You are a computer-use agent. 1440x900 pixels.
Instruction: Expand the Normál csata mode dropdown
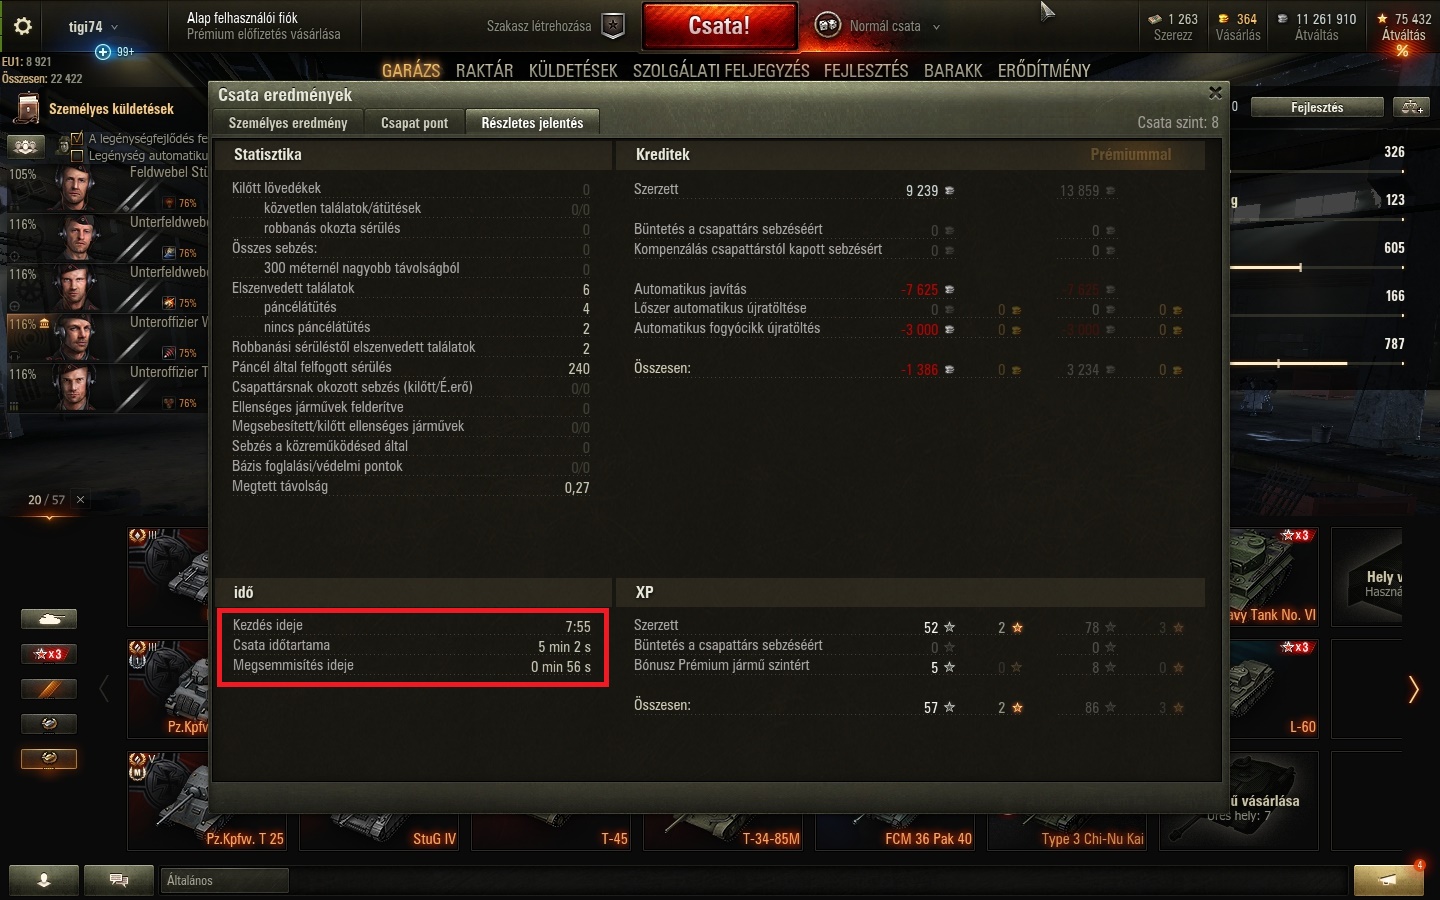coord(880,26)
